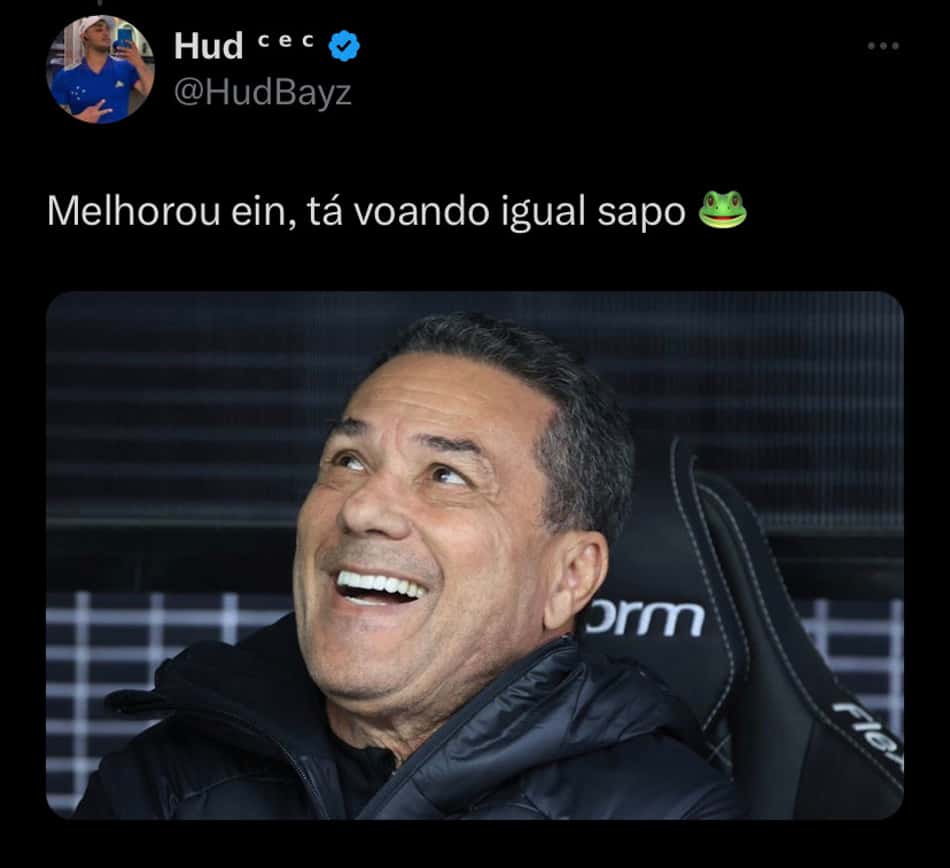Click the small 'cec' text after Hud
This screenshot has height=868, width=950.
click(x=285, y=41)
